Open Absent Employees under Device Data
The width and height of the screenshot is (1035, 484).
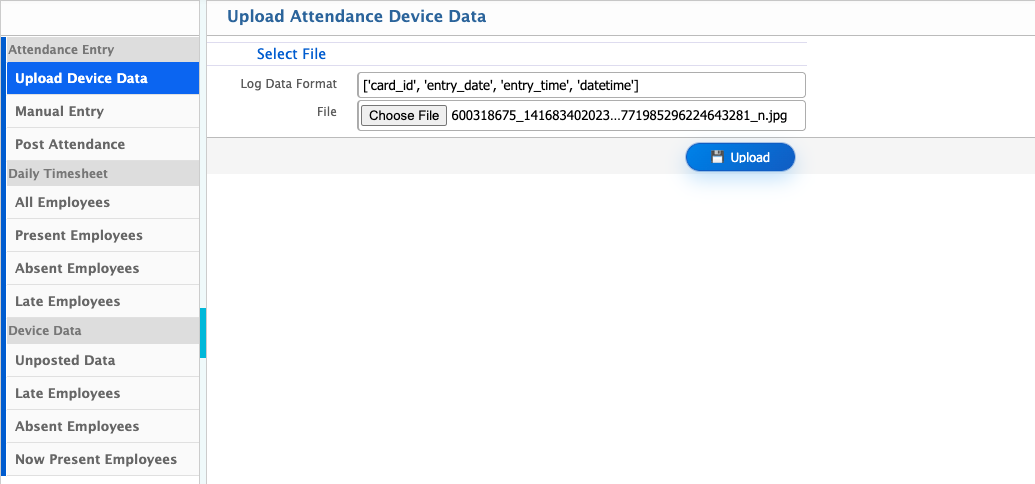click(77, 426)
